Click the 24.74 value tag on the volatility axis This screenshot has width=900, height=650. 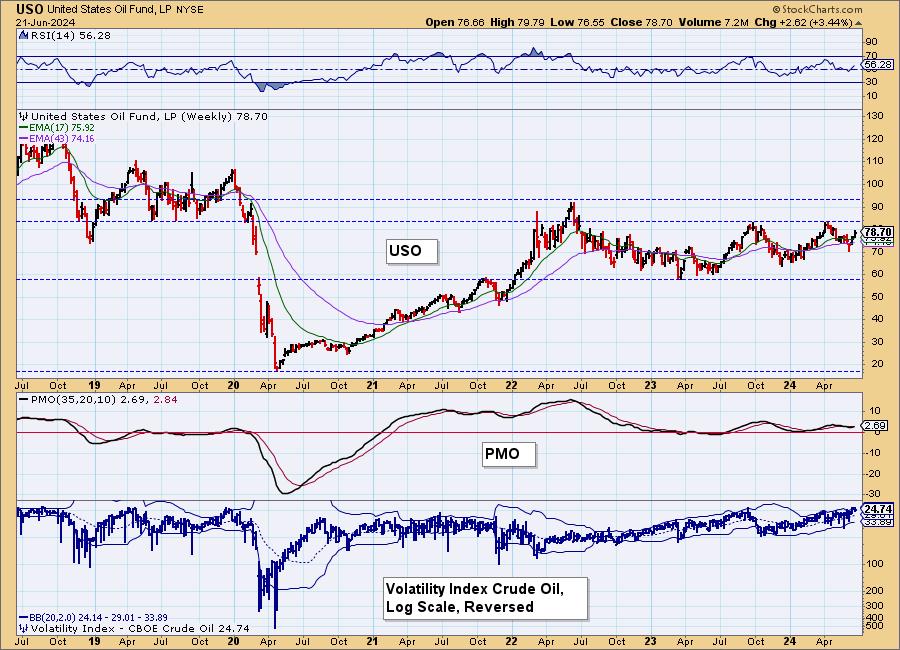[878, 509]
